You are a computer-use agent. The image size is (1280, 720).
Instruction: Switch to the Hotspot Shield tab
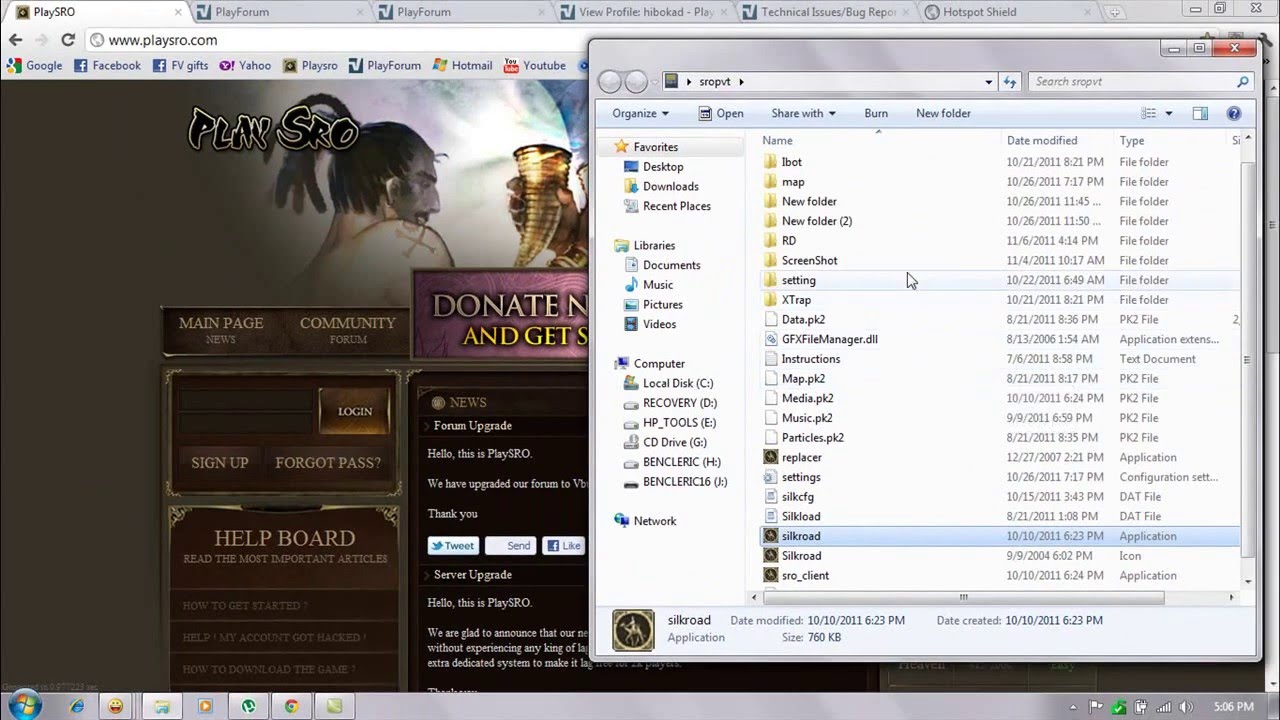(1002, 12)
